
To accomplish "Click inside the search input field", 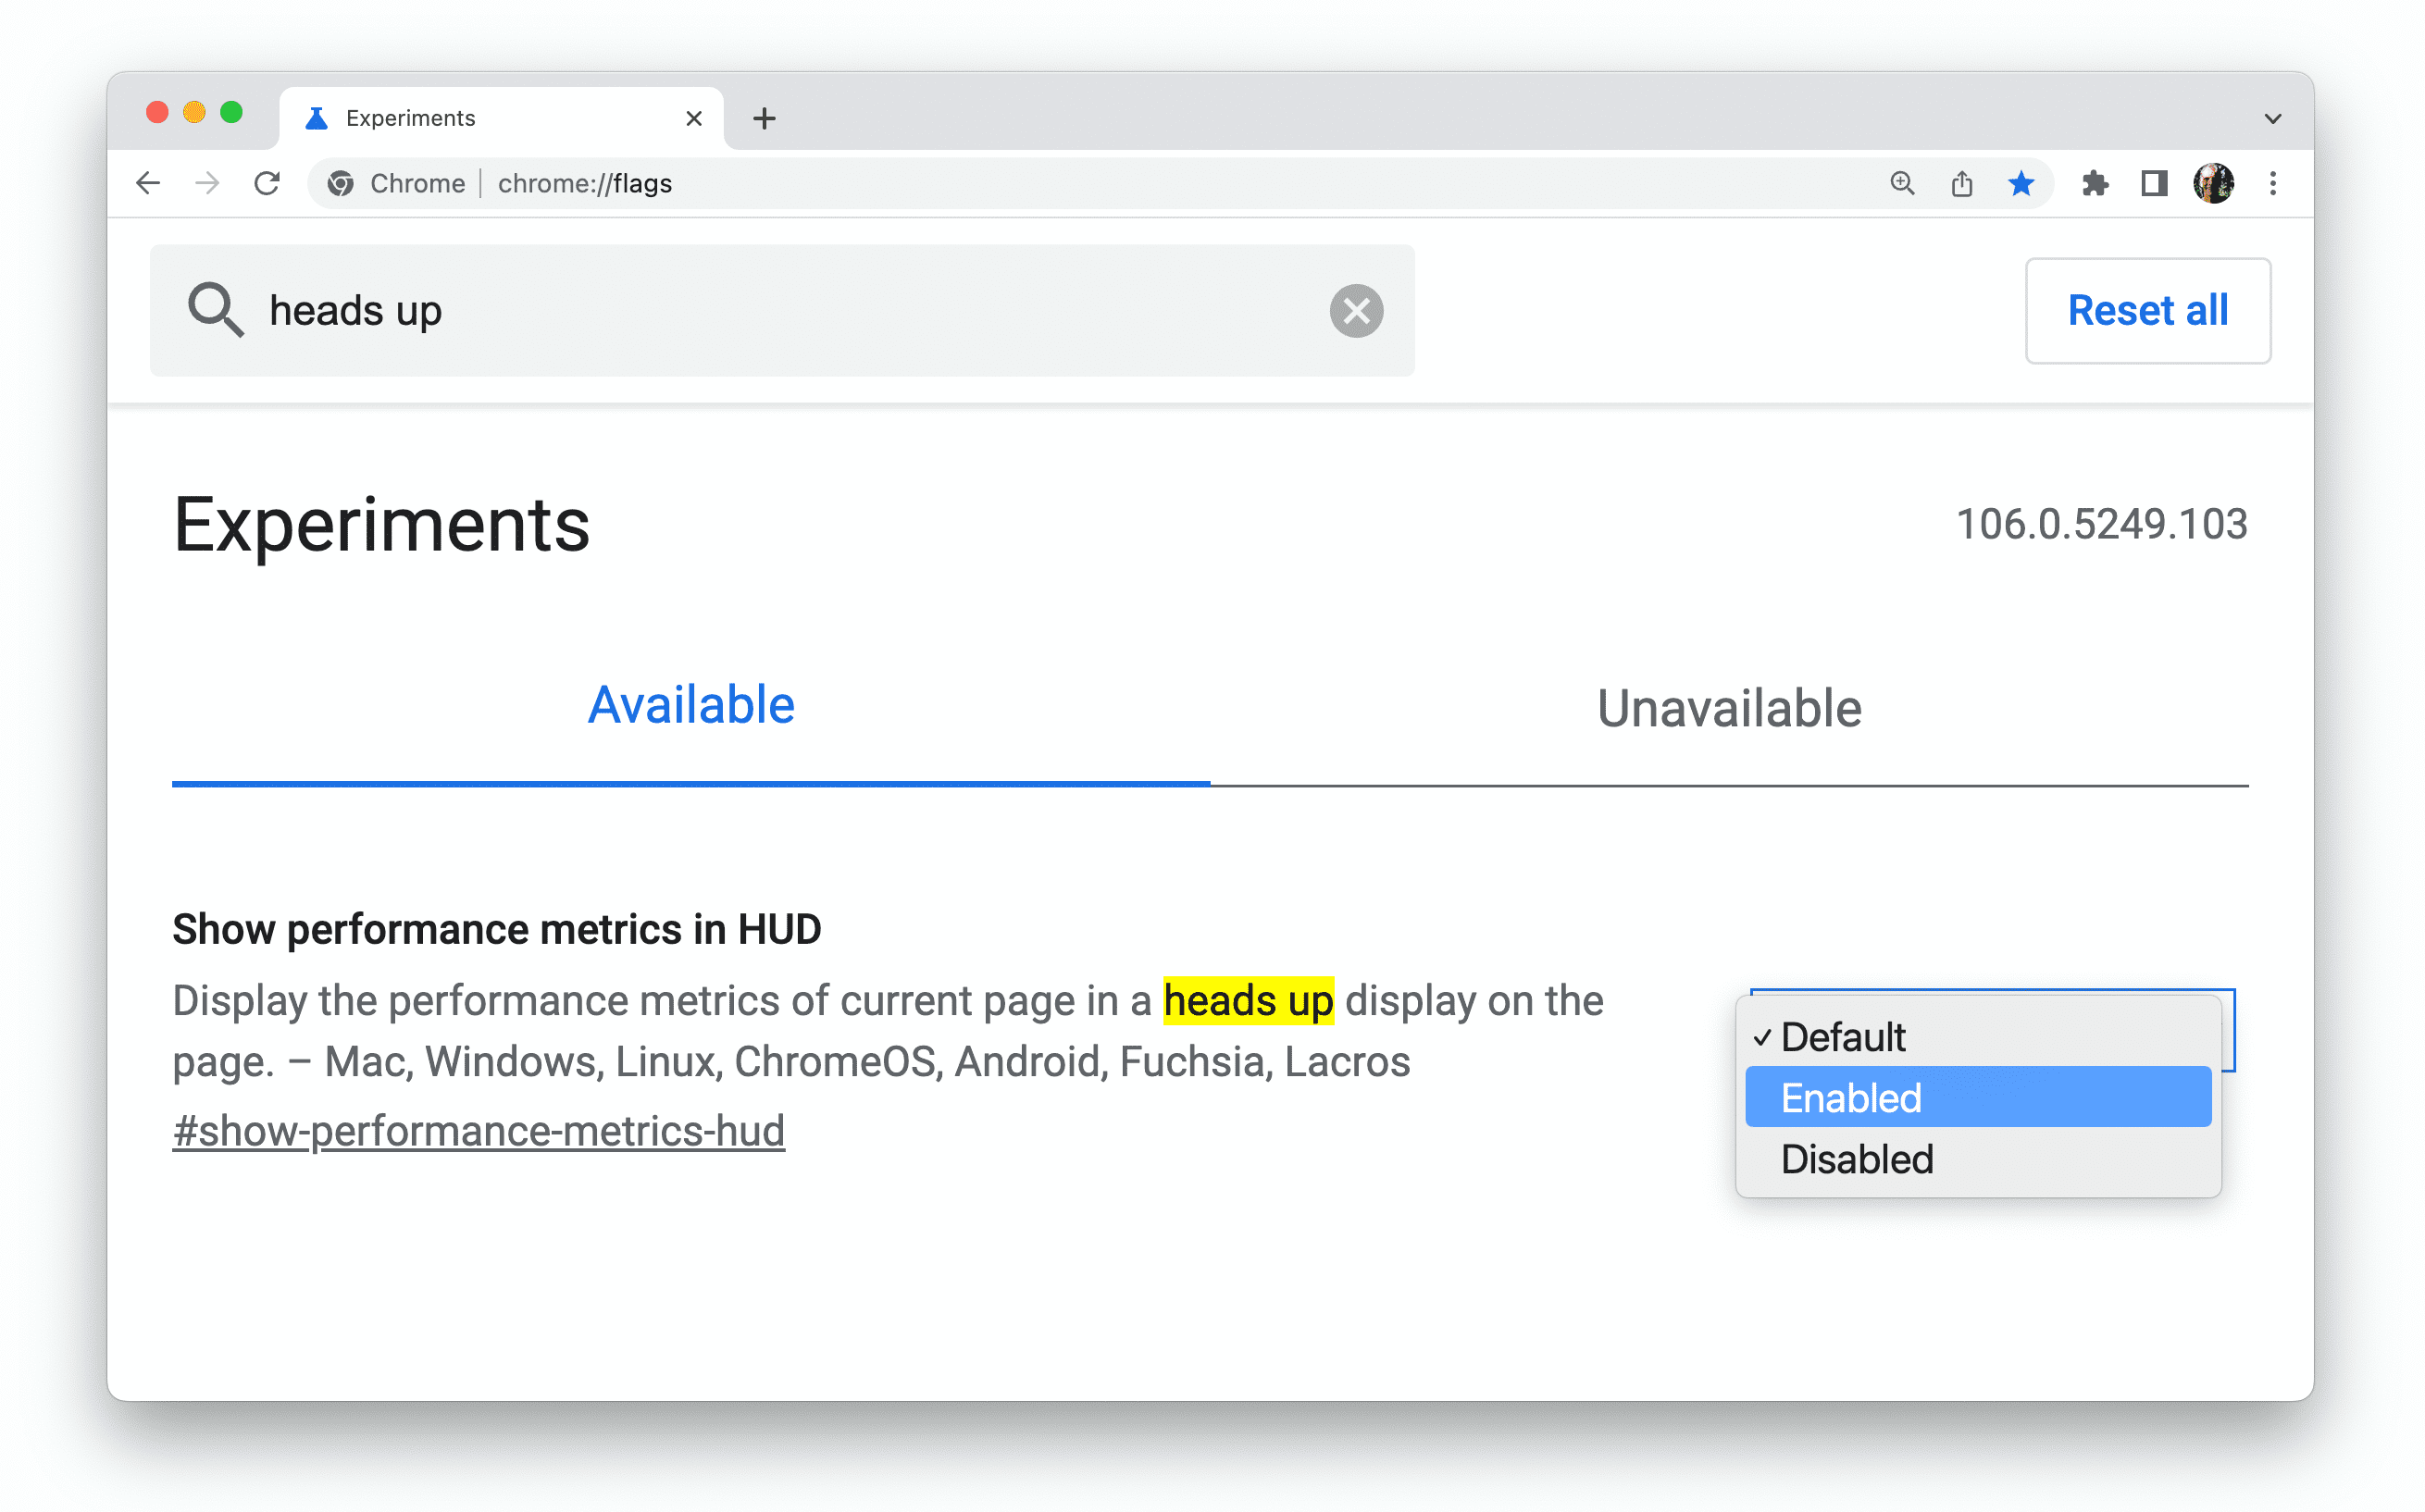I will pos(784,310).
